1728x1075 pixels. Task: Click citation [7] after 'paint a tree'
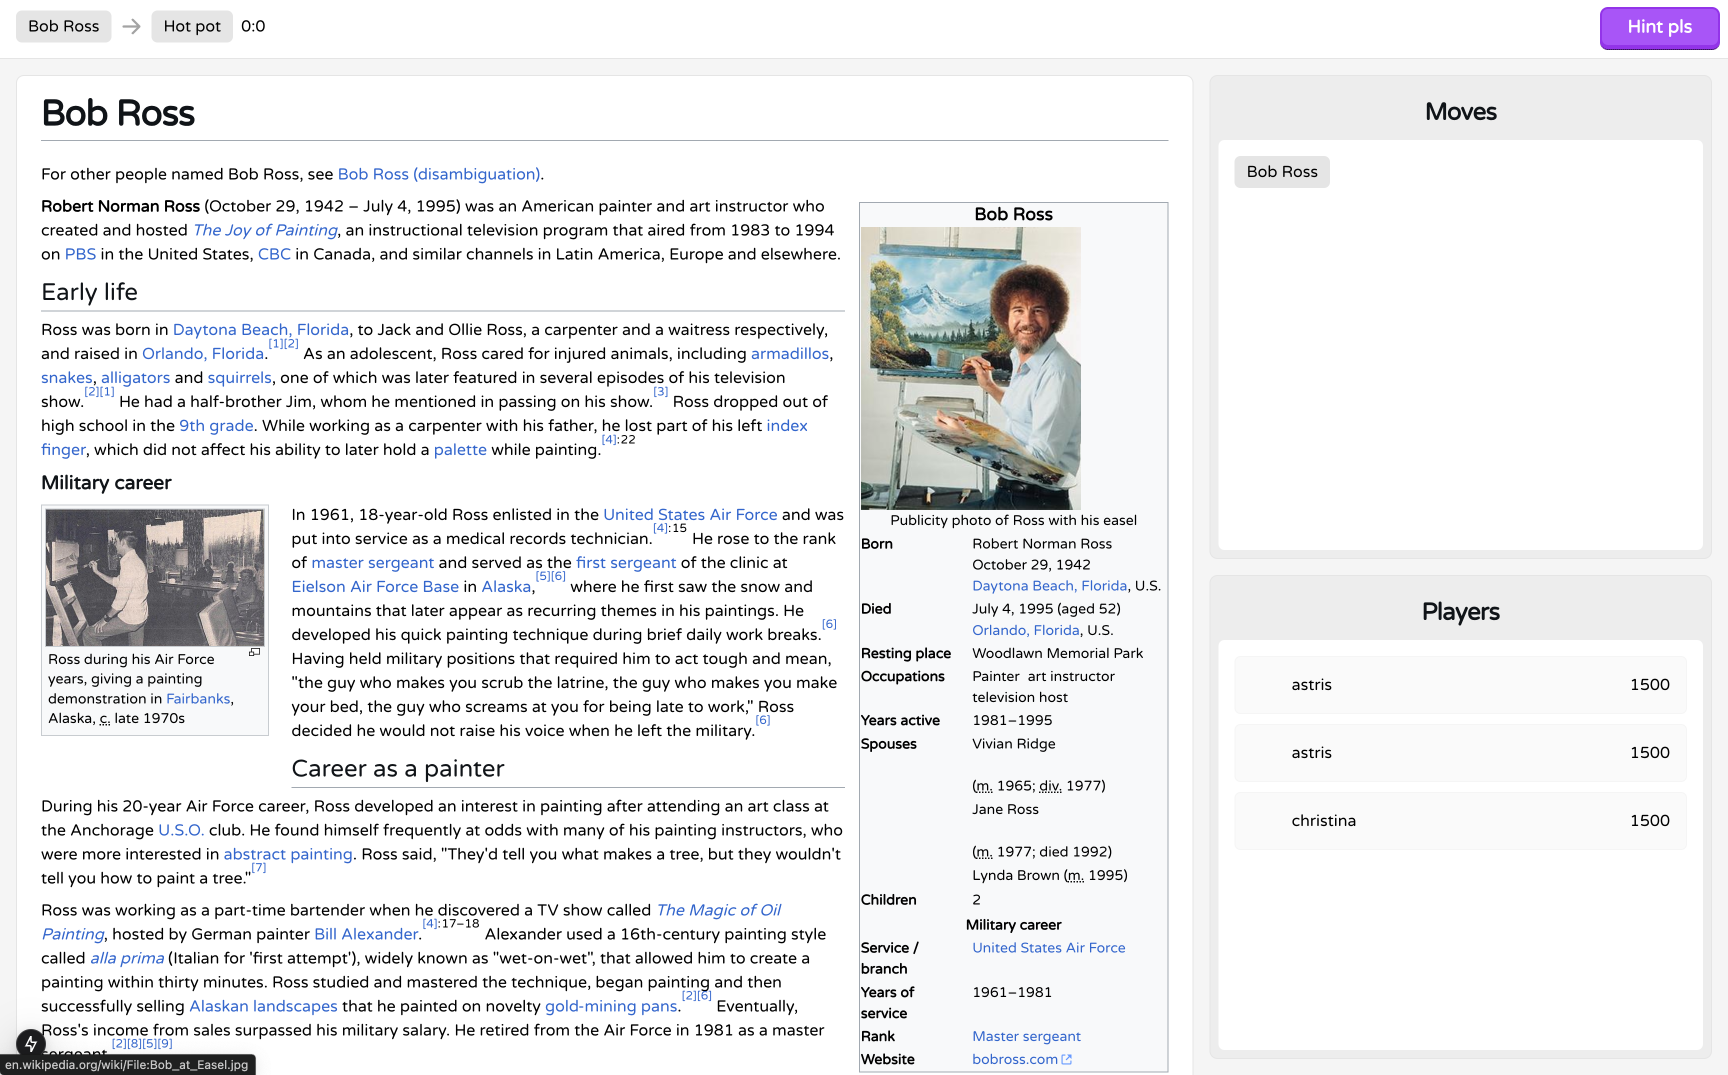coord(259,868)
